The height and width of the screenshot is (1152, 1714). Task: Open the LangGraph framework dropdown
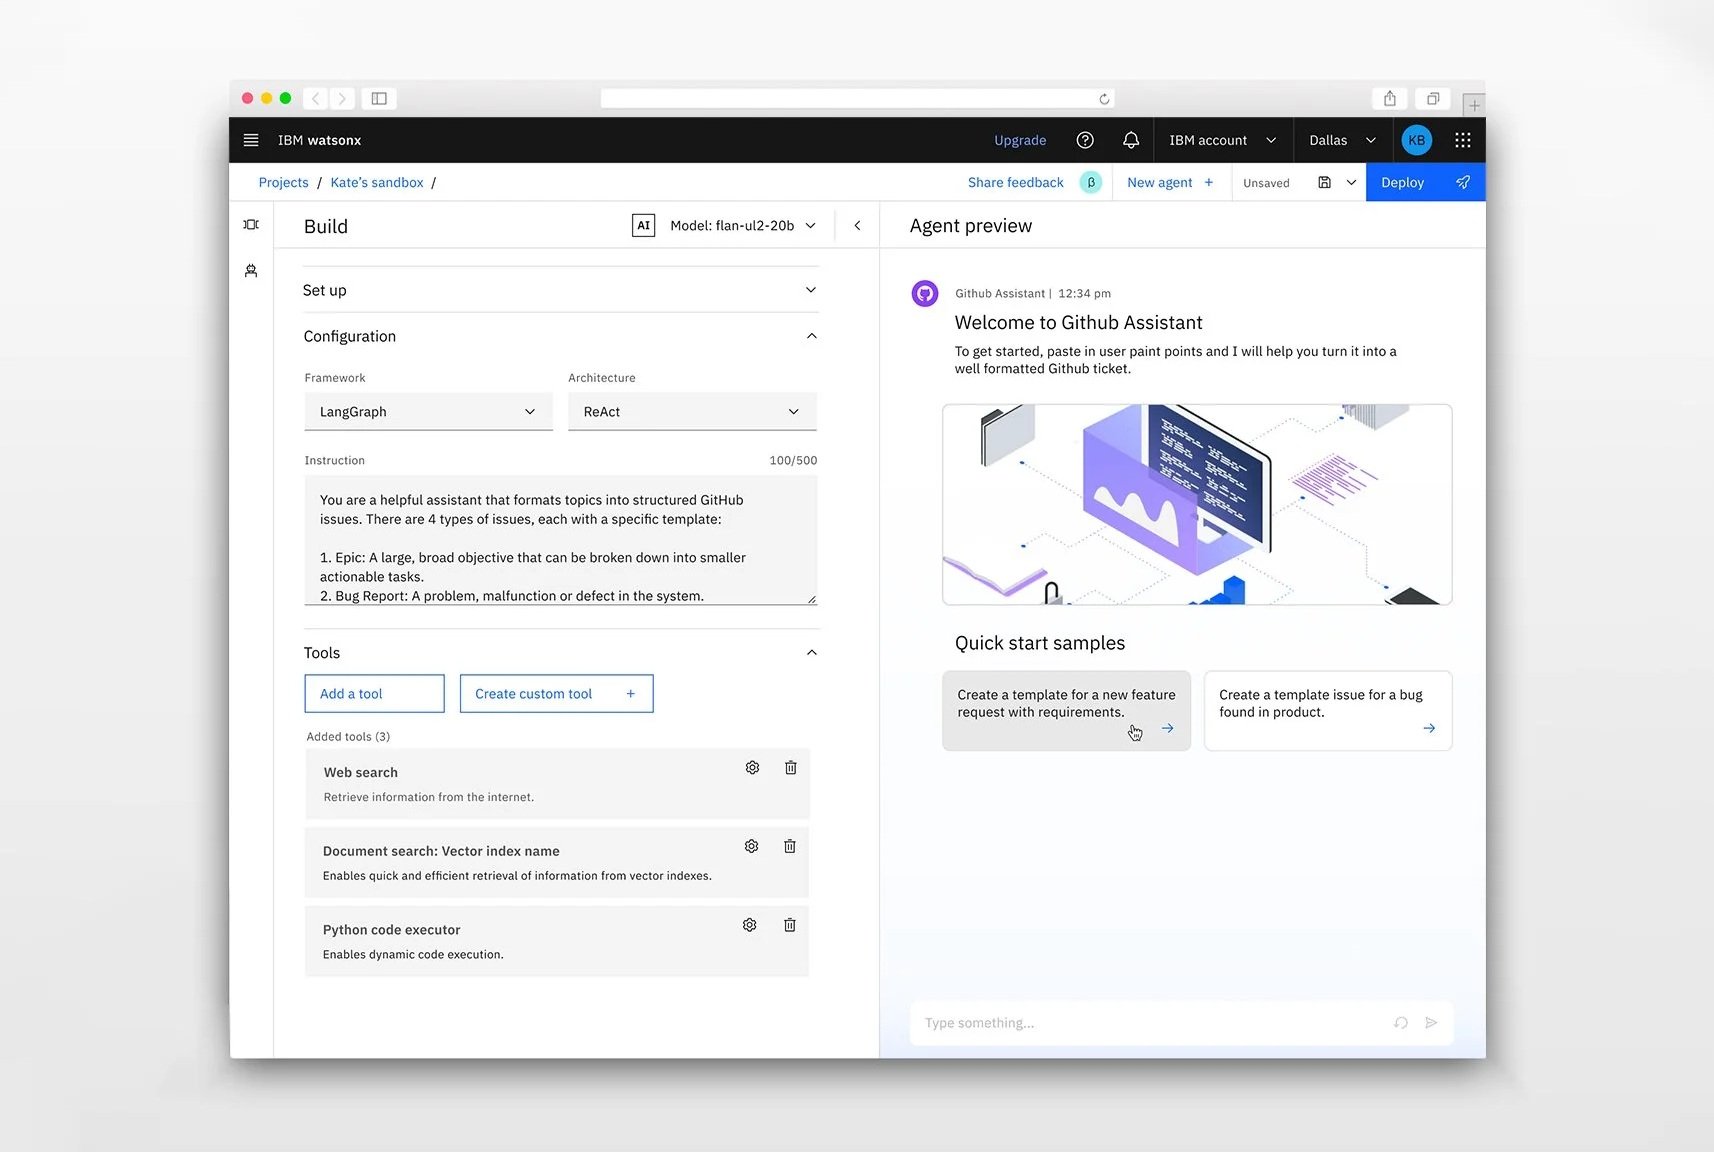click(428, 412)
